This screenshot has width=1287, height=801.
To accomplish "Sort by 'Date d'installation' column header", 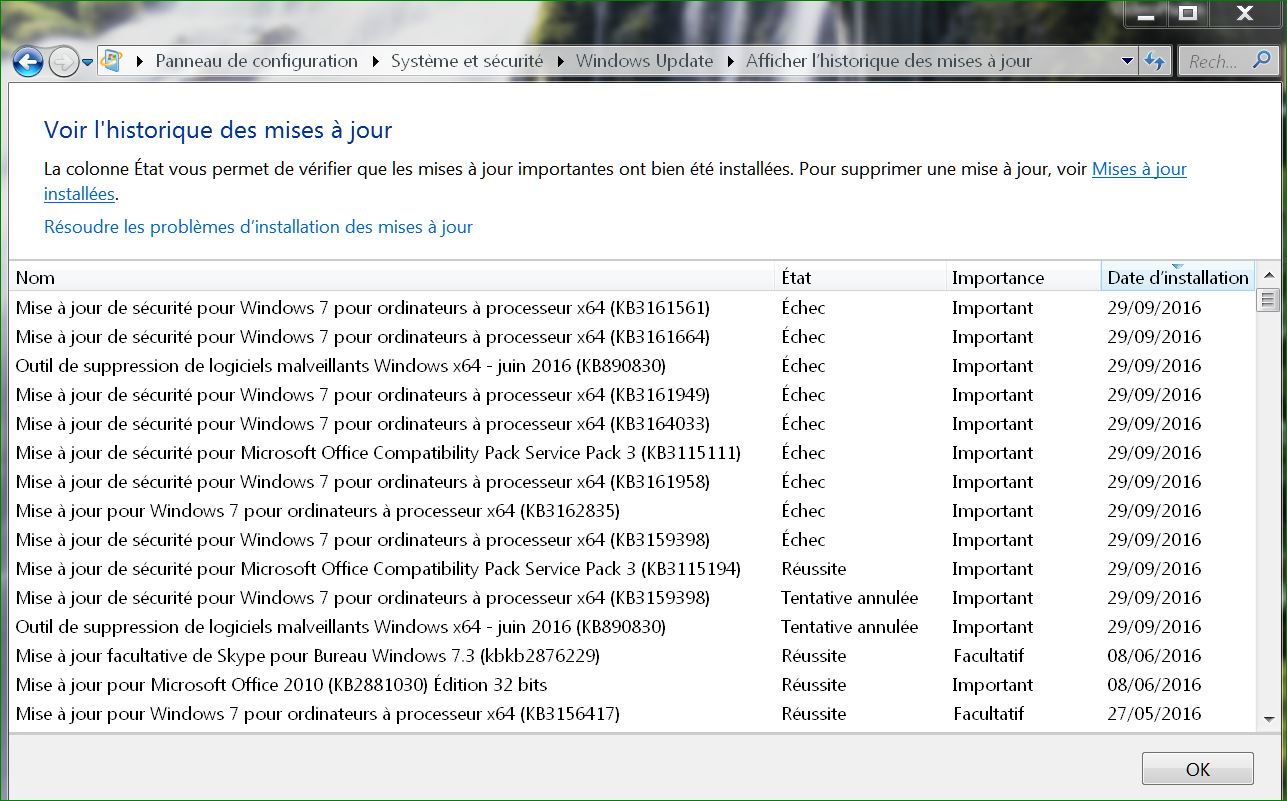I will [1177, 278].
